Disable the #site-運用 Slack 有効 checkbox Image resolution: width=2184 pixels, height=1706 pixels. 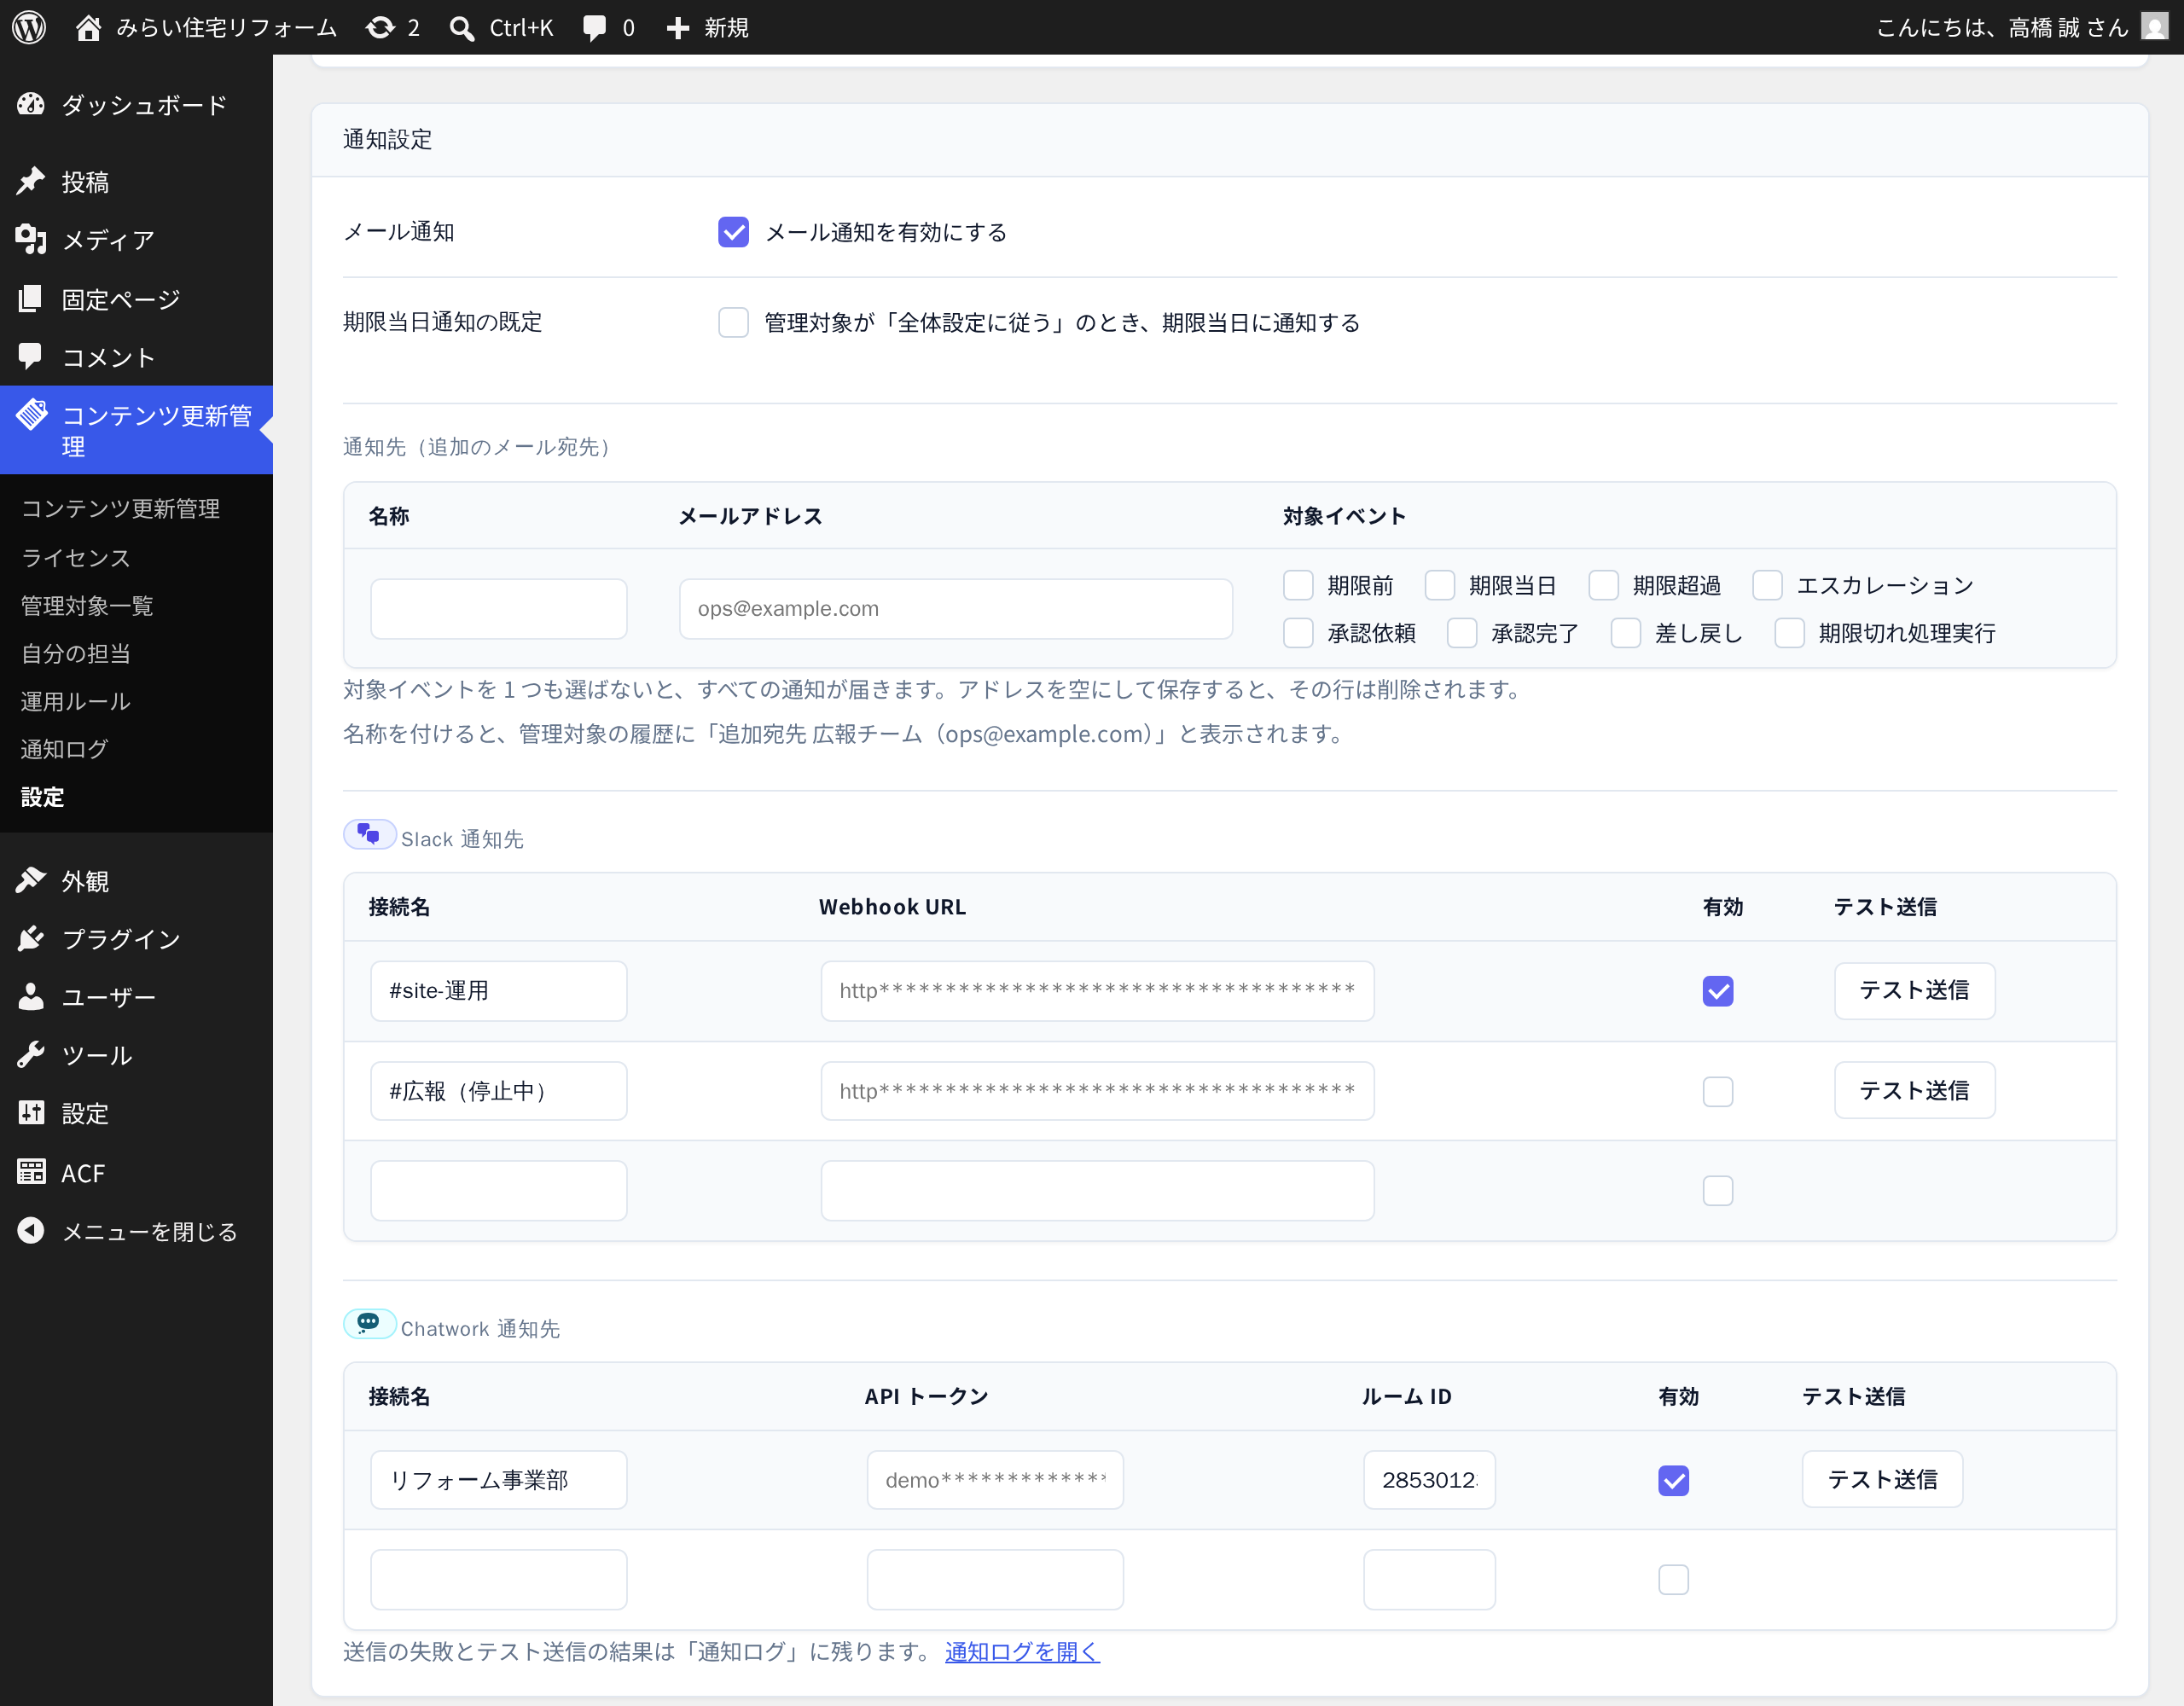pyautogui.click(x=1718, y=991)
